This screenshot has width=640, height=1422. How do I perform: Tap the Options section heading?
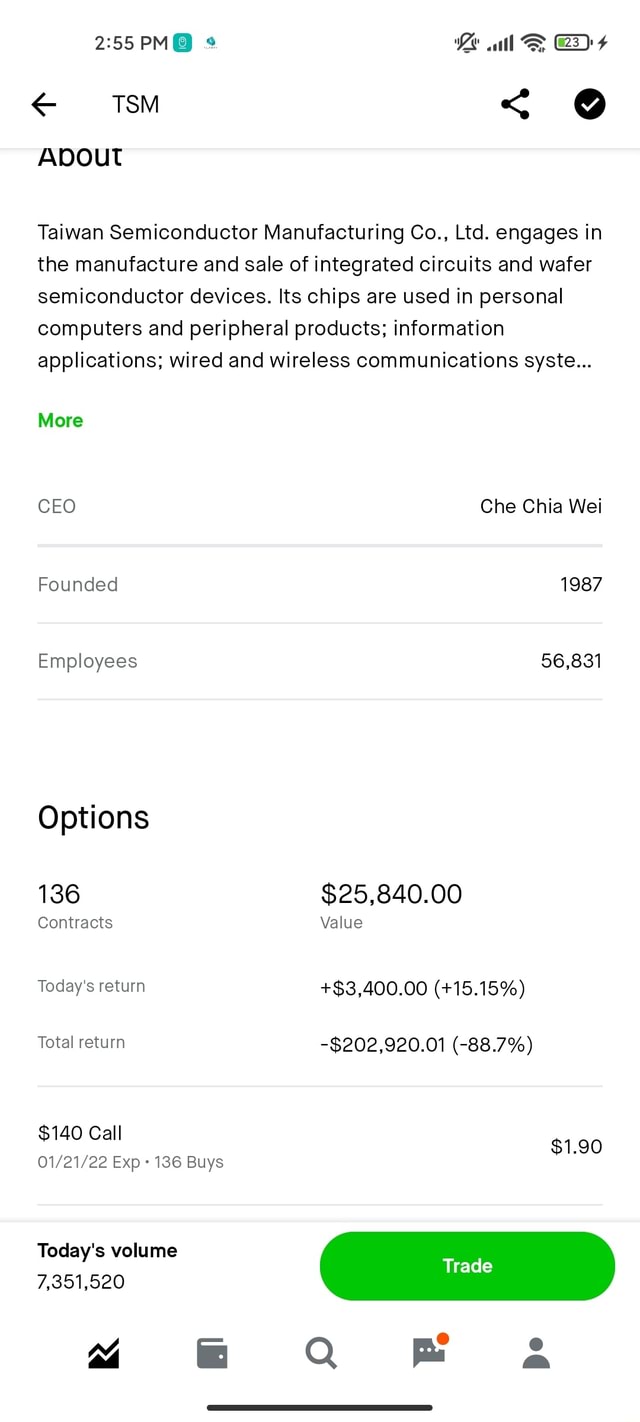(x=93, y=817)
